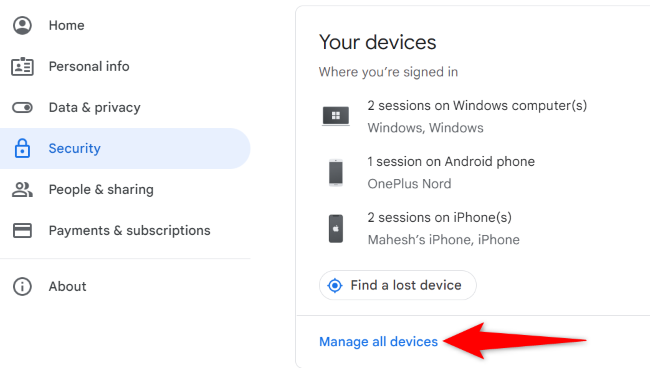This screenshot has height=368, width=650.
Task: Click the About info circle icon
Action: [22, 286]
